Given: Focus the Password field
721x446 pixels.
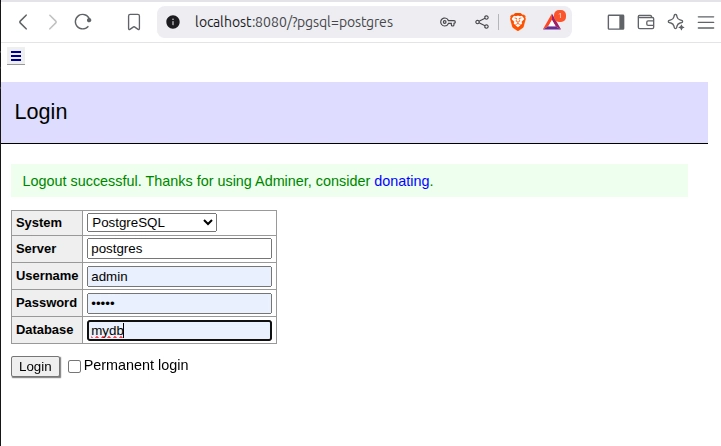Looking at the screenshot, I should [179, 303].
